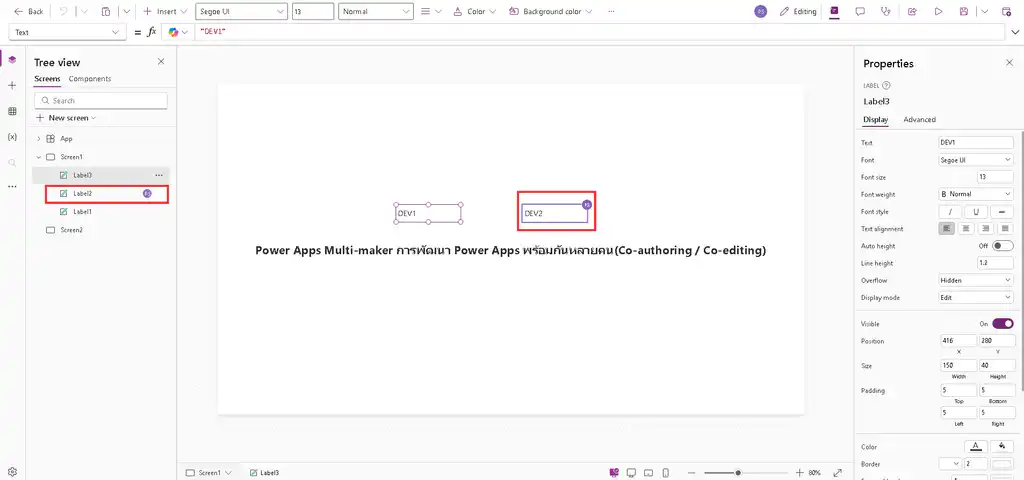Image resolution: width=1024 pixels, height=480 pixels.
Task: Click the Share icon
Action: (912, 11)
